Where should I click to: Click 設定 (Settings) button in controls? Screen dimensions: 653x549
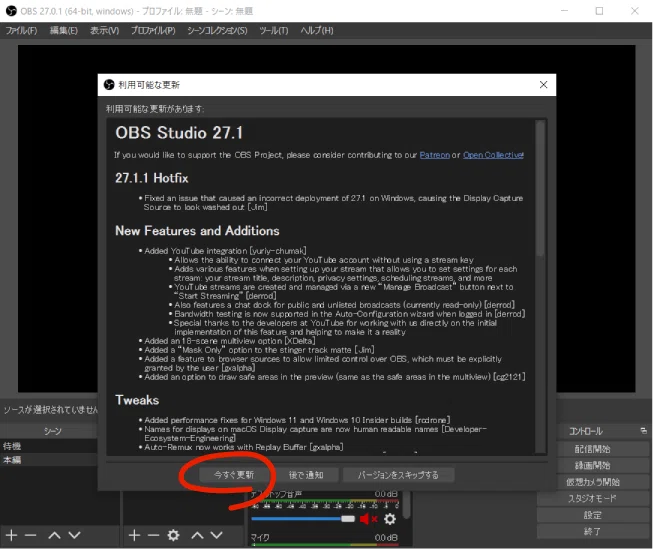pyautogui.click(x=592, y=515)
